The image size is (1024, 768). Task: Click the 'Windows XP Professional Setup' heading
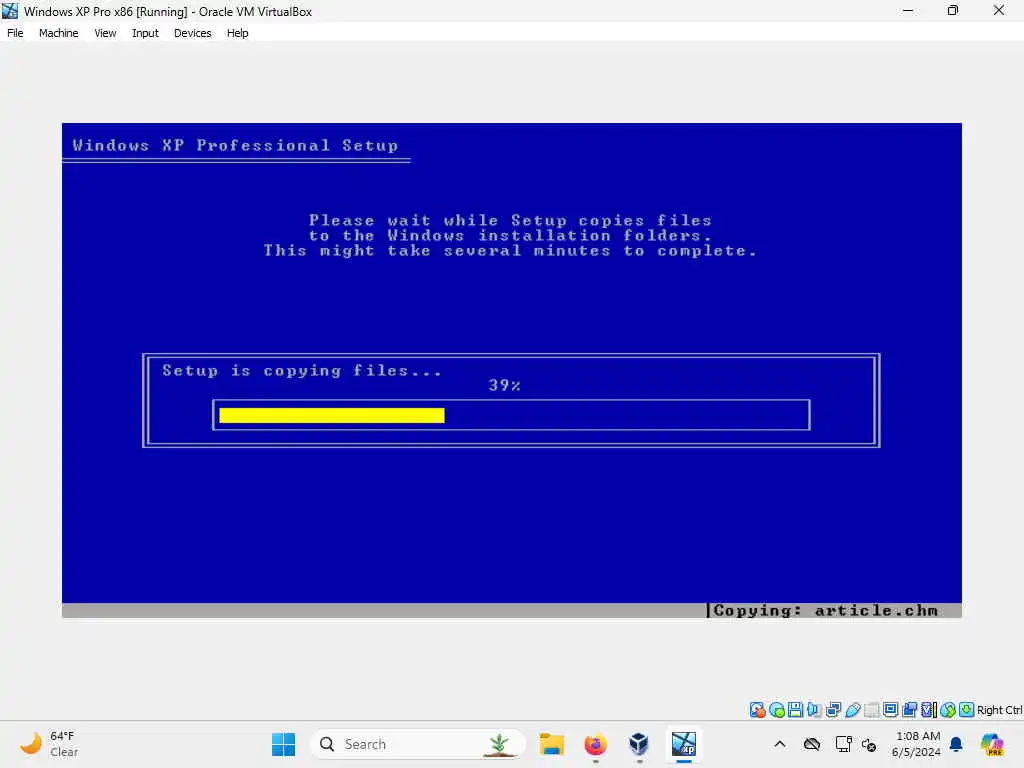tap(235, 145)
